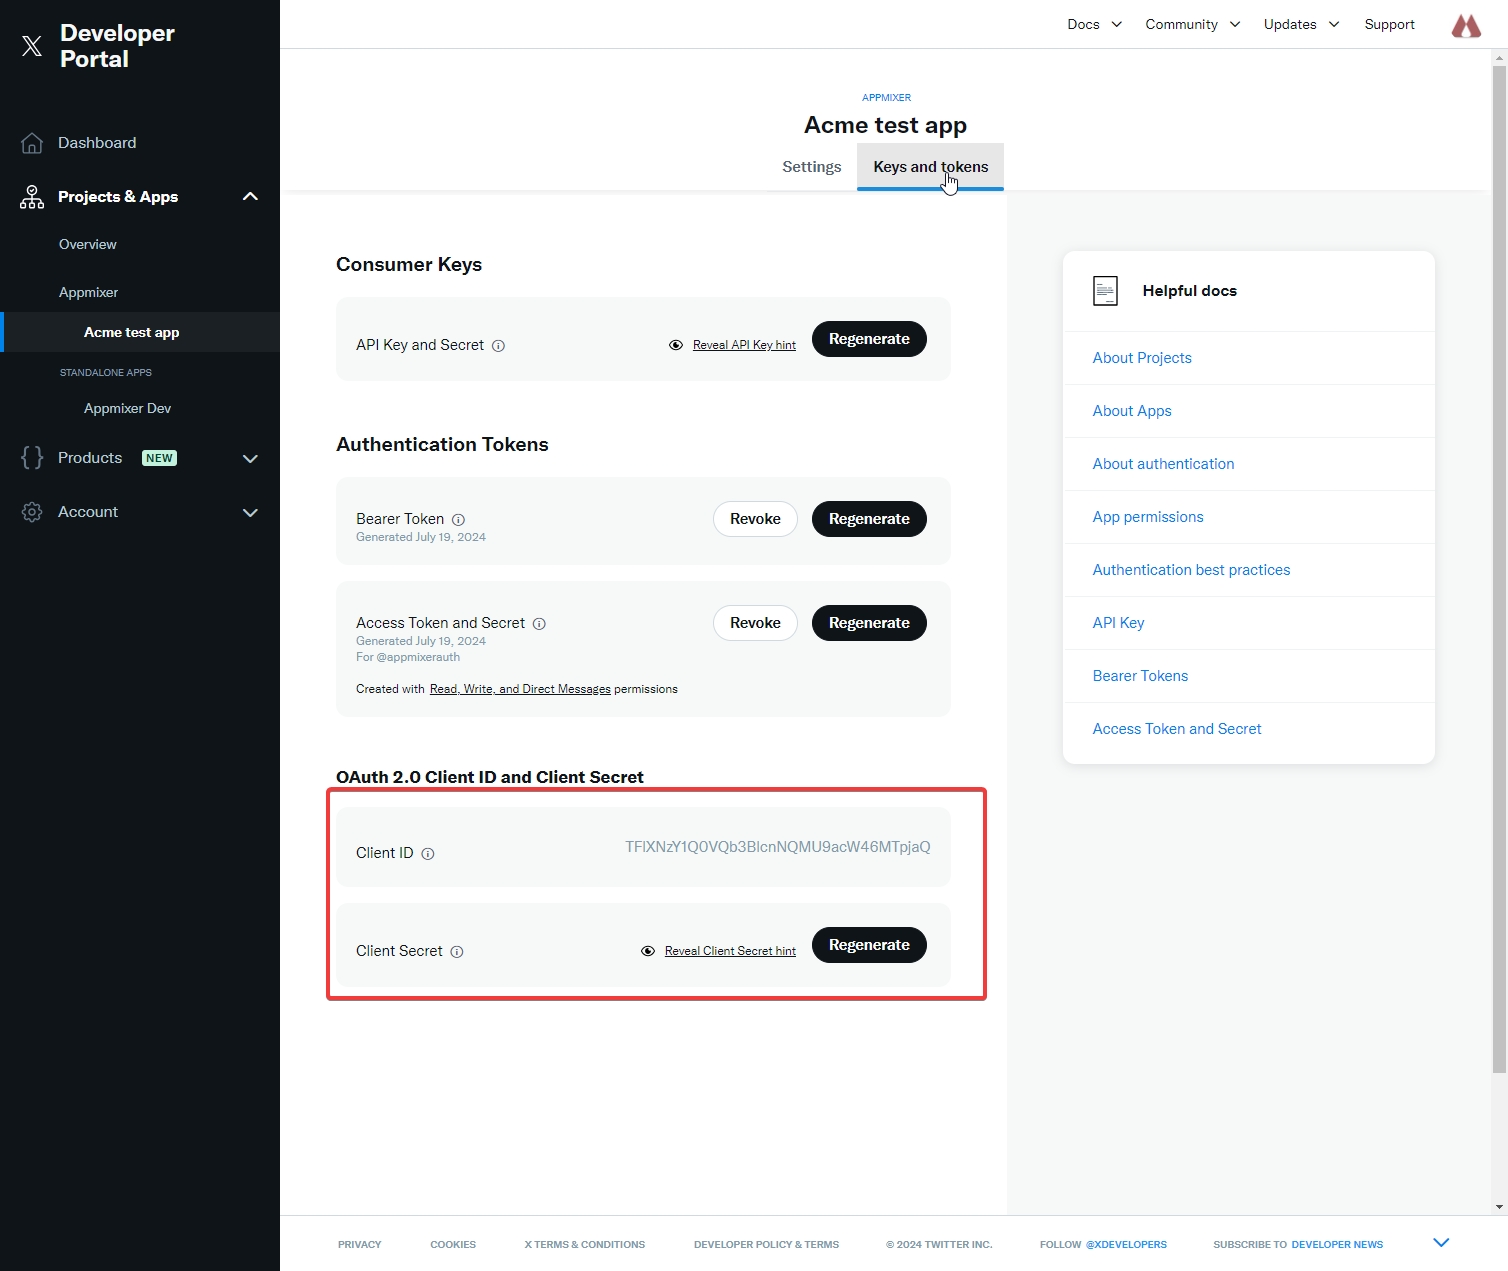The image size is (1508, 1271).
Task: Expand the Products menu chevron
Action: (x=250, y=459)
